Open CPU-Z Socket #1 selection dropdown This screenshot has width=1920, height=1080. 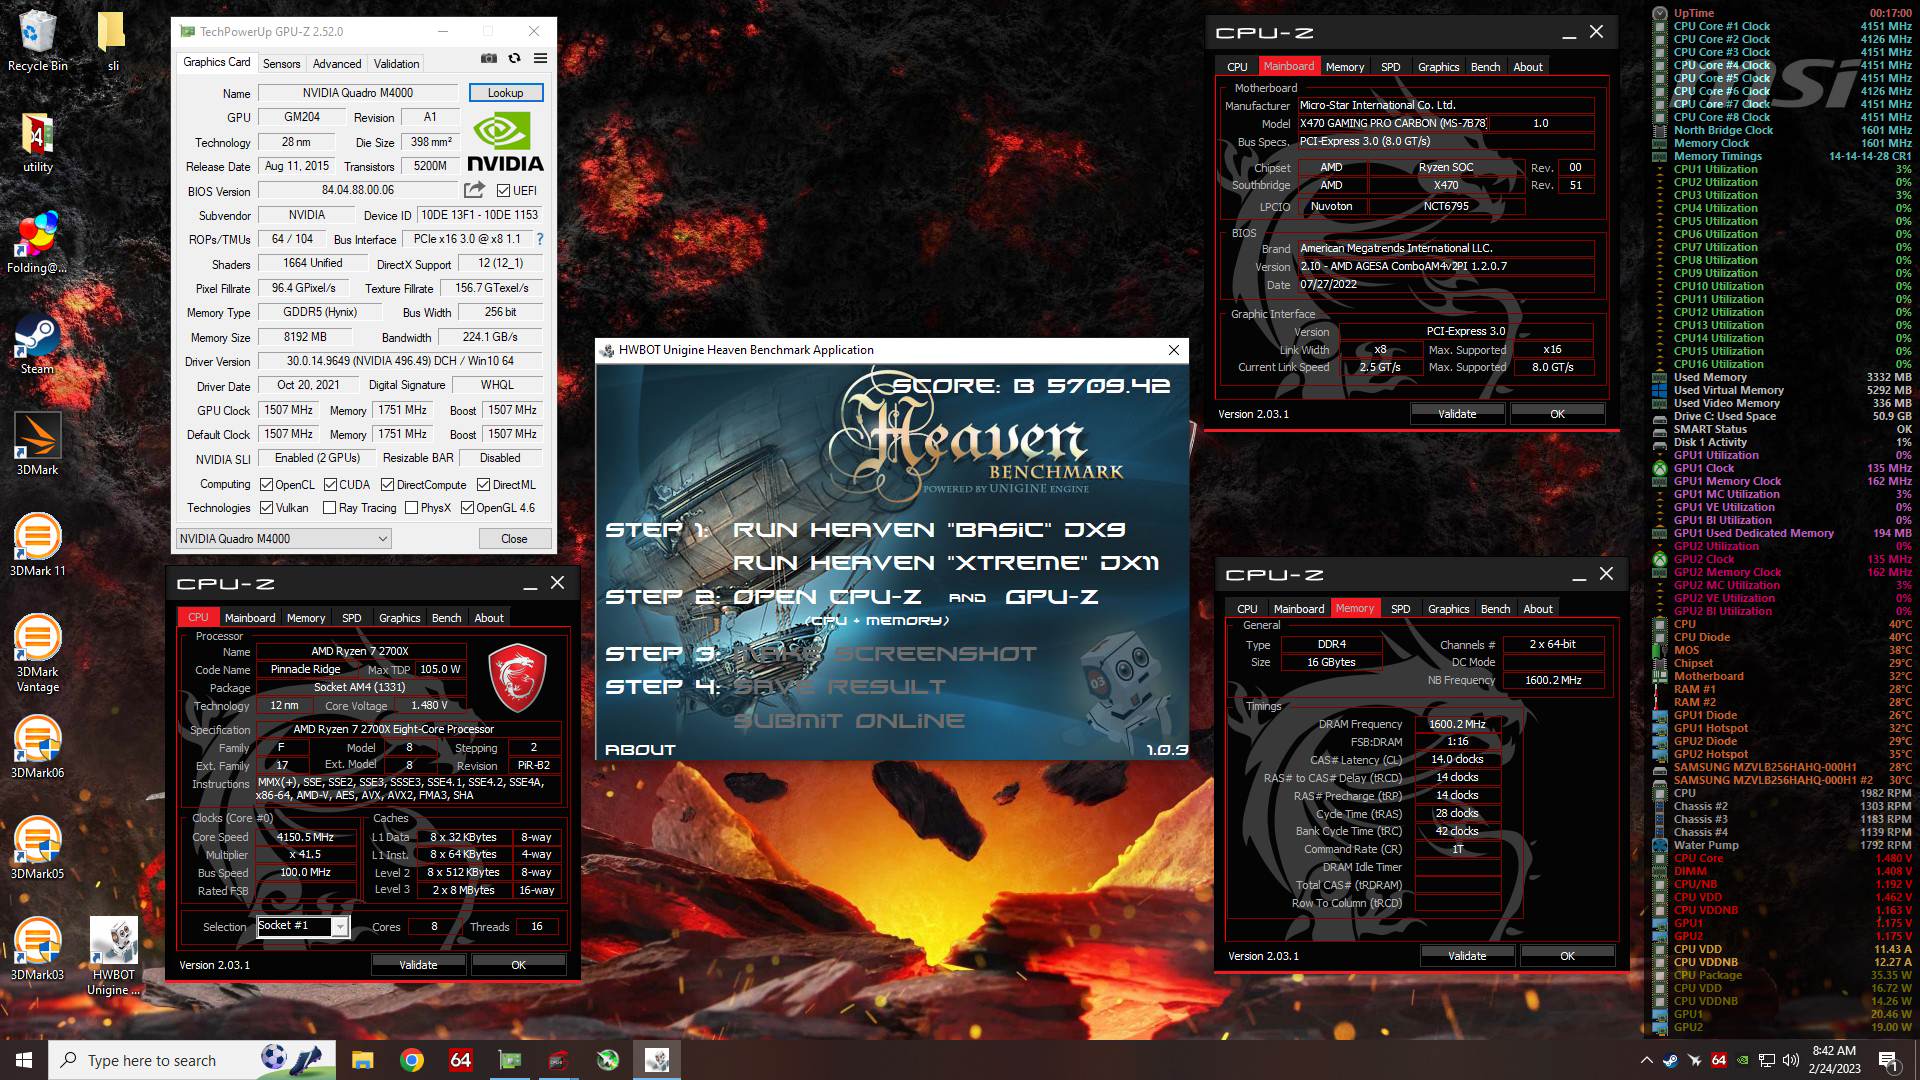point(303,926)
